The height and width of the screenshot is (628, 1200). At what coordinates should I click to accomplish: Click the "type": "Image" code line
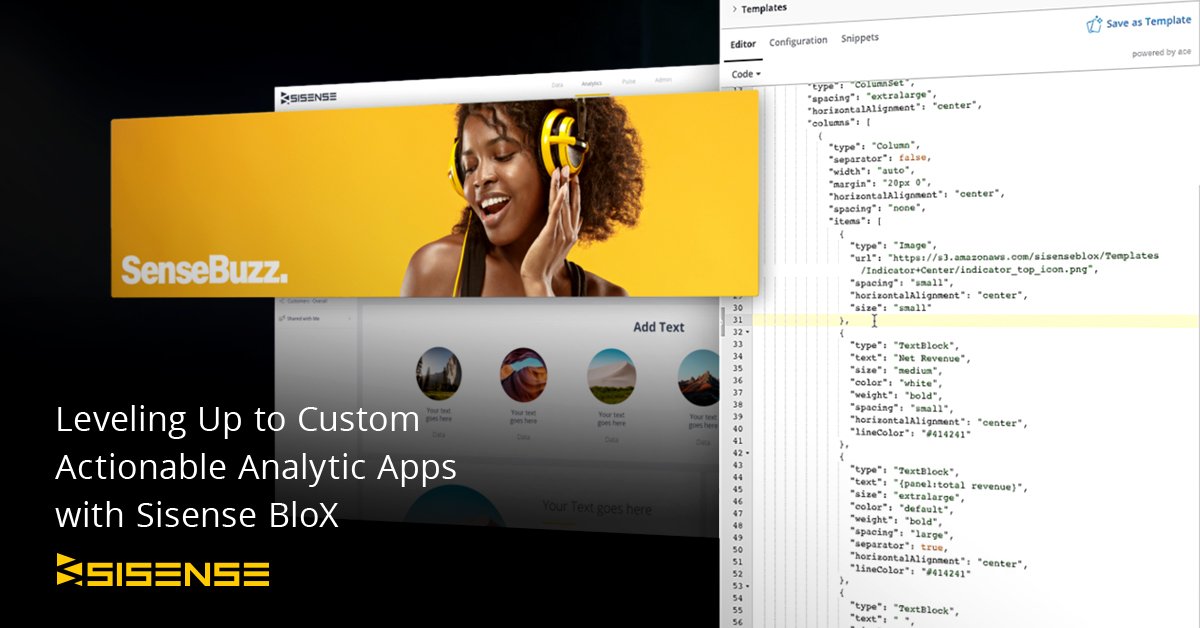coord(893,245)
